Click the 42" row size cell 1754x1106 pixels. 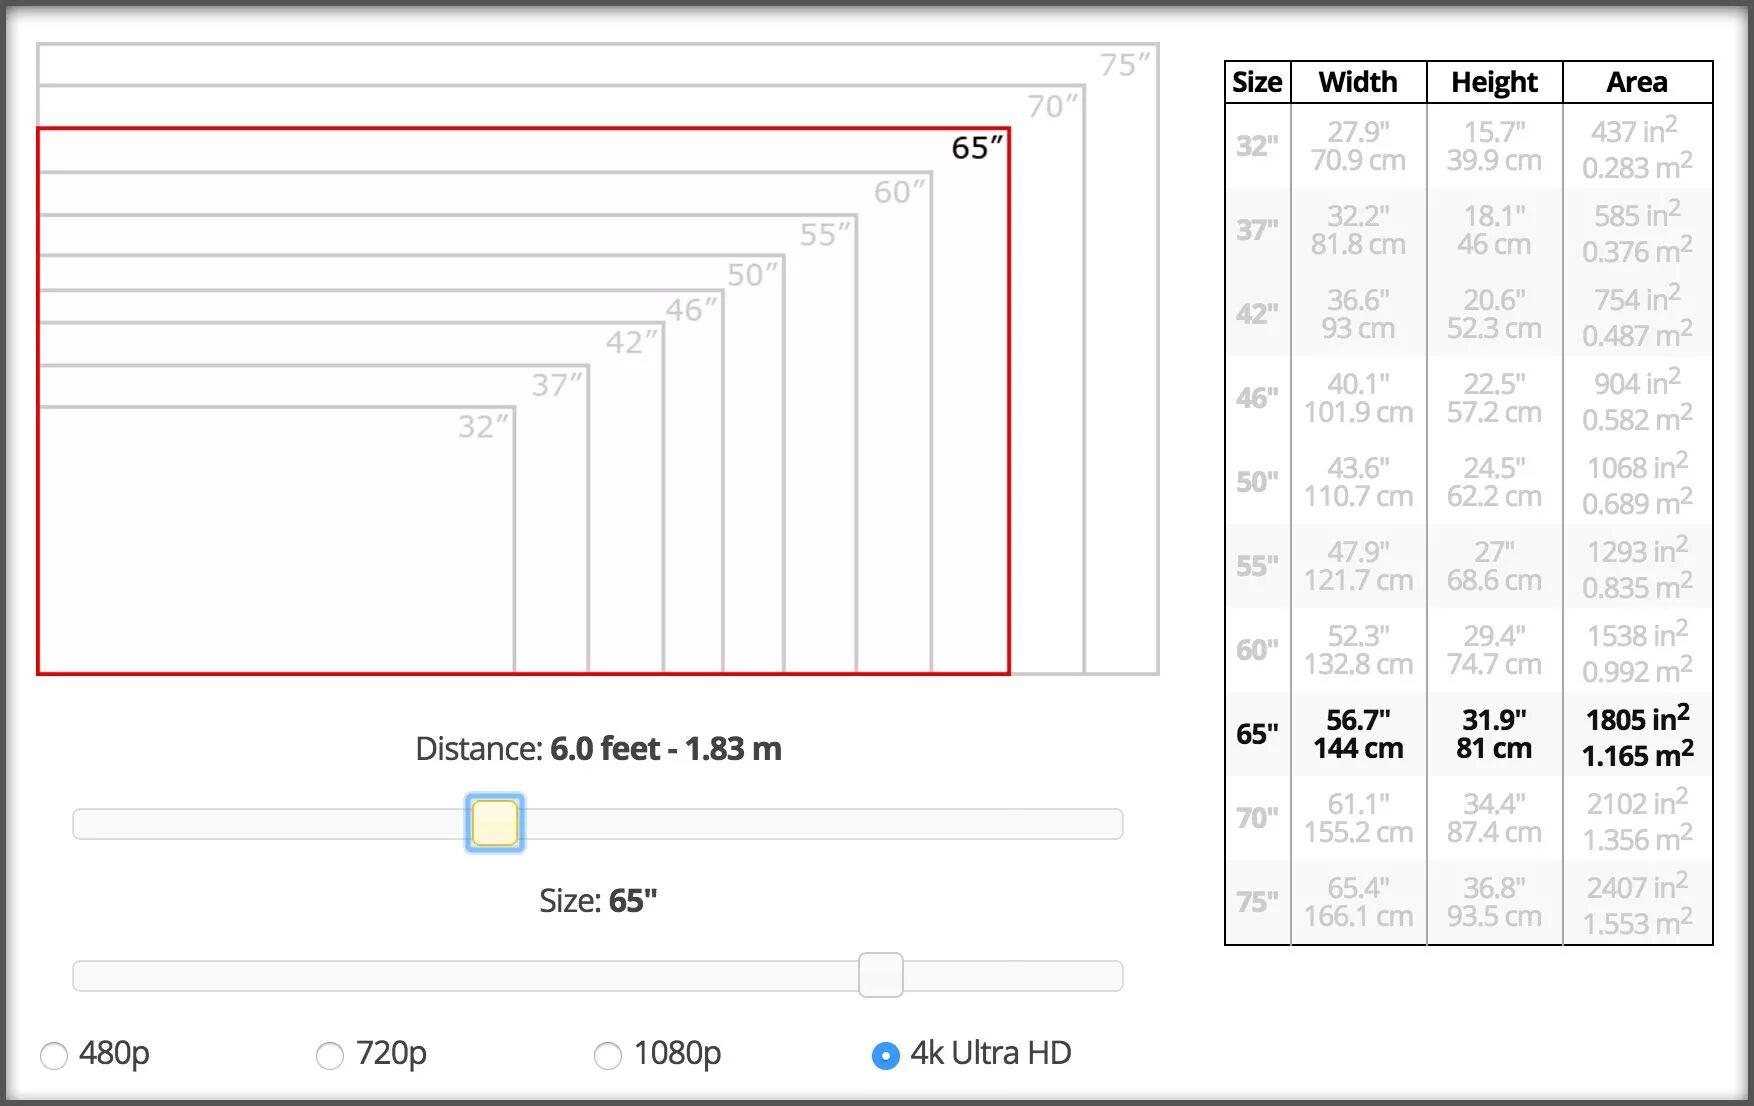[x=1257, y=314]
